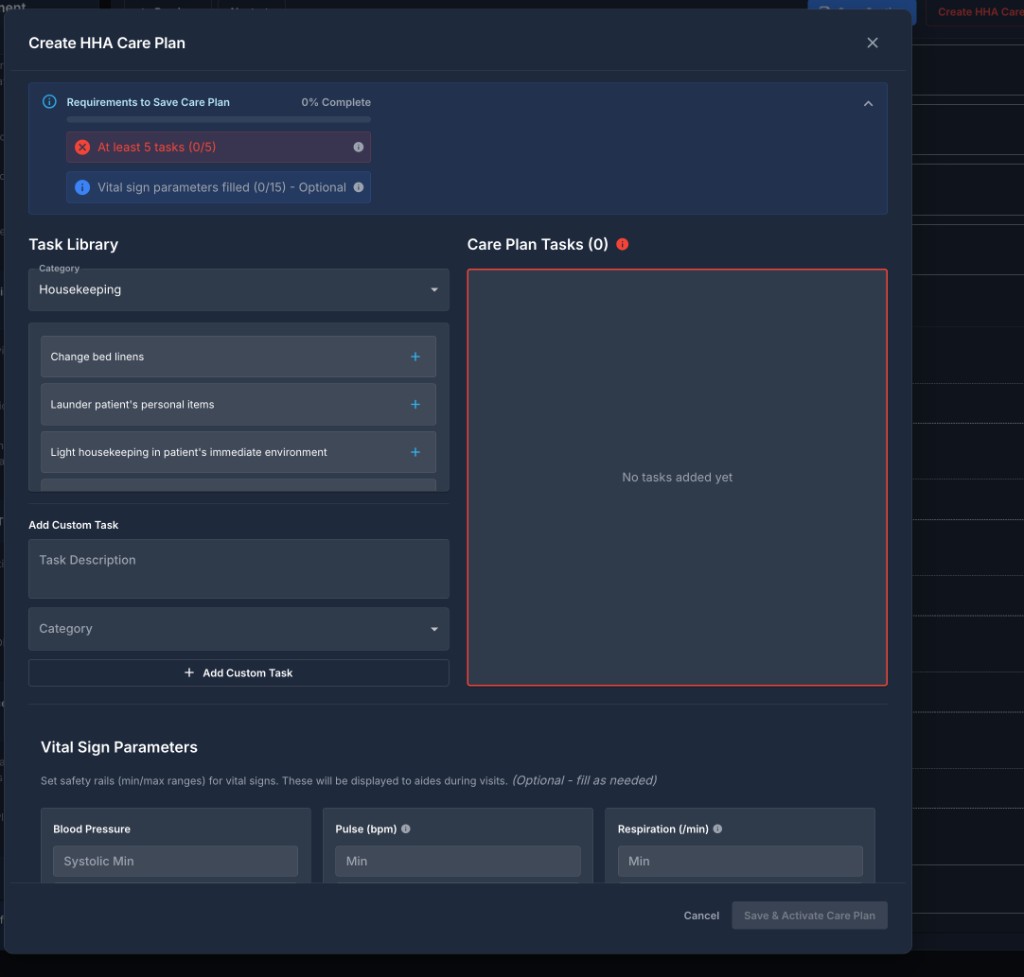Screen dimensions: 1024x977
Task: Select the Change bed linens row
Action: coord(238,357)
